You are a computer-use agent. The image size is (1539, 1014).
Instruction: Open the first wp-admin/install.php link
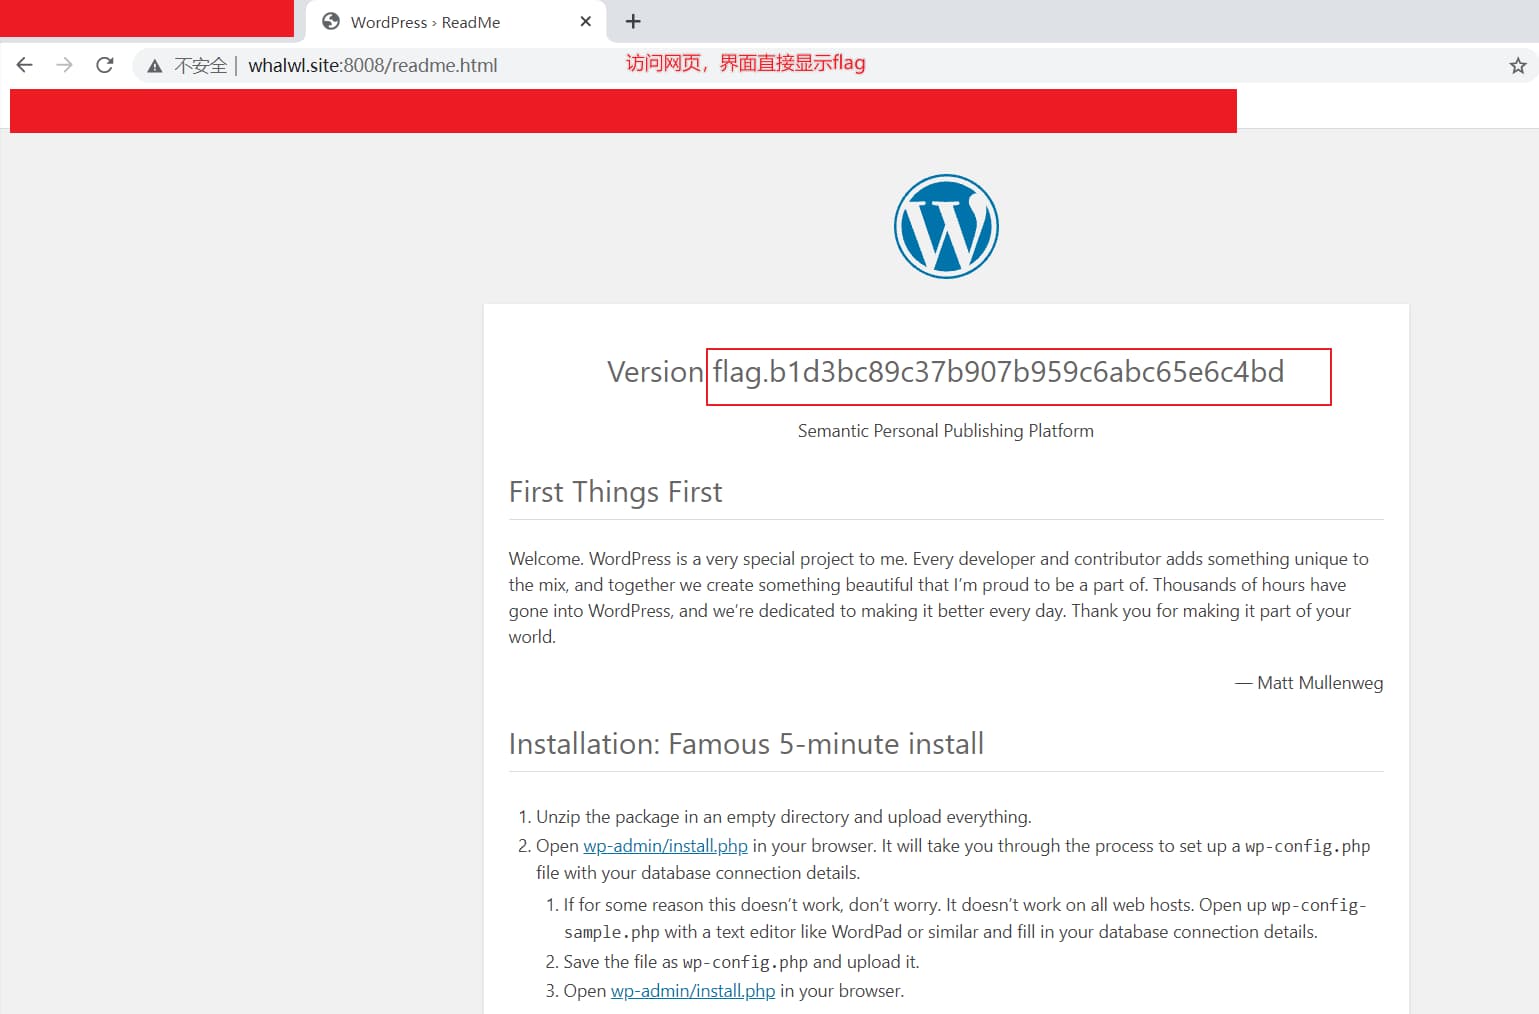pyautogui.click(x=665, y=846)
